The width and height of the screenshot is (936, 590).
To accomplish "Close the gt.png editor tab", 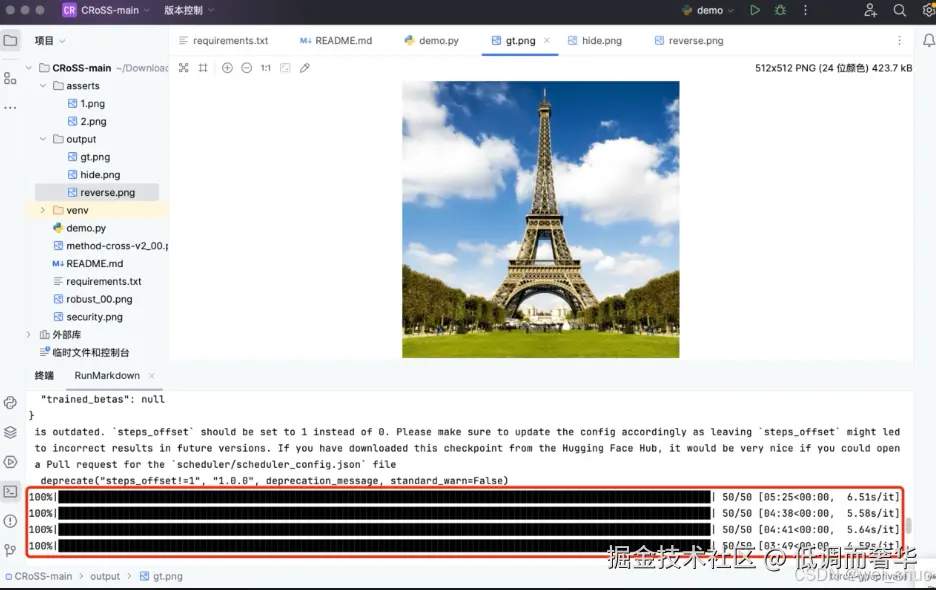I will click(547, 41).
